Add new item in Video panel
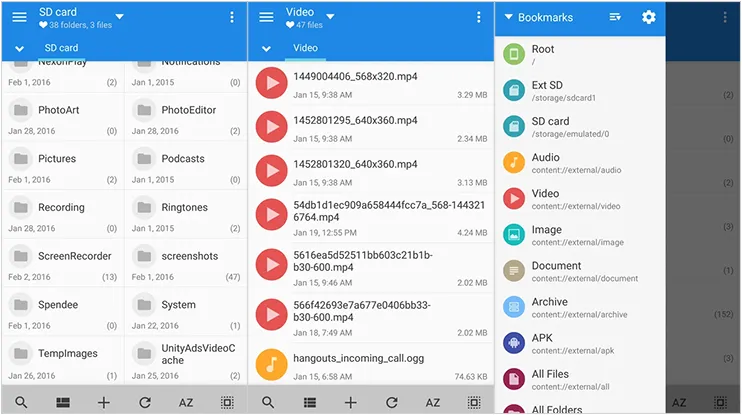Viewport: 742px width, 415px height. 351,403
